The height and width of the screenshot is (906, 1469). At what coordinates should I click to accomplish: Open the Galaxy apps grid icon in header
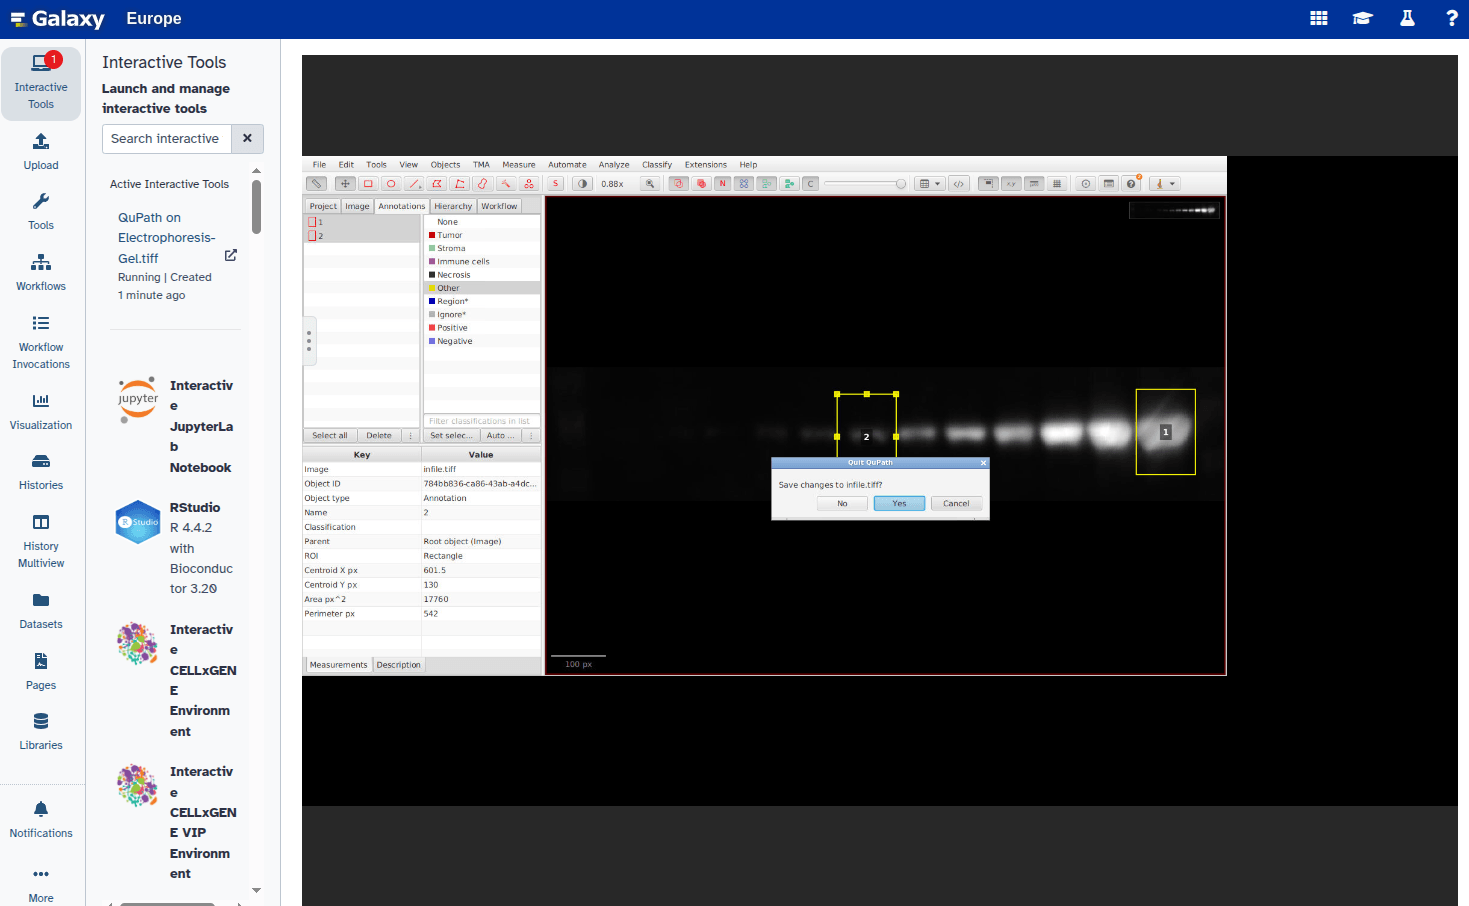[x=1319, y=18]
